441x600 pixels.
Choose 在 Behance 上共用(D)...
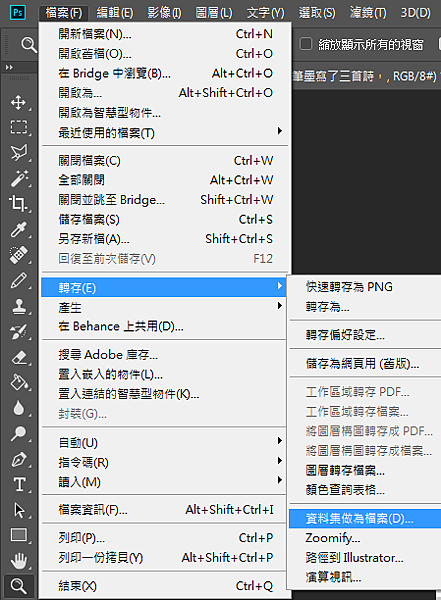click(164, 326)
